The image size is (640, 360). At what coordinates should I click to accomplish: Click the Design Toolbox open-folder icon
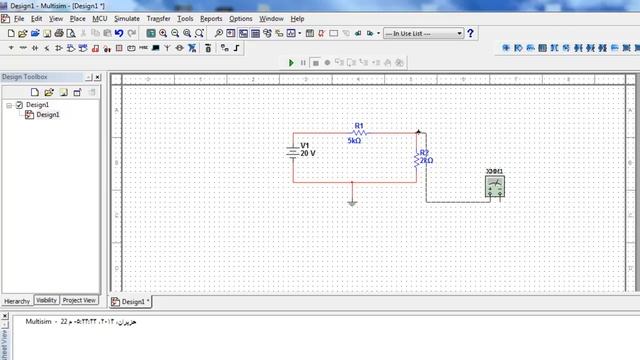point(49,92)
